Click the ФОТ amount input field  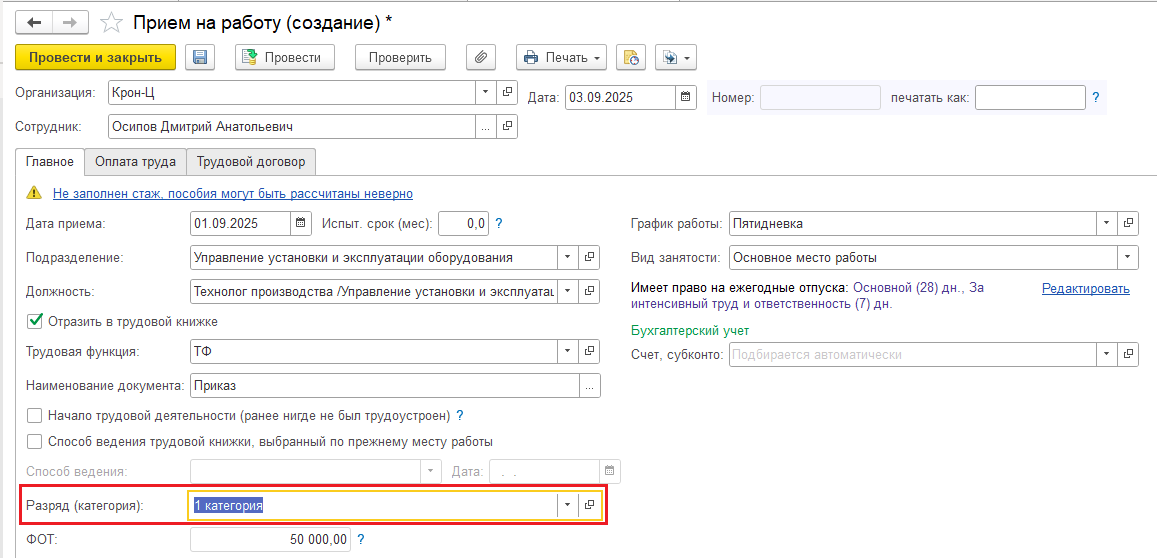coord(270,540)
